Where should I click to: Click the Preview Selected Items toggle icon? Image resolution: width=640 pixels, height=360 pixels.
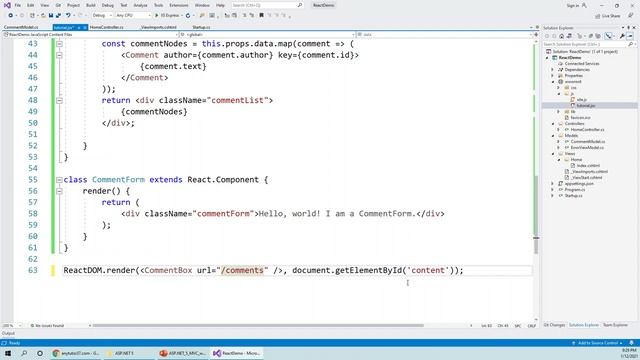pos(630,36)
